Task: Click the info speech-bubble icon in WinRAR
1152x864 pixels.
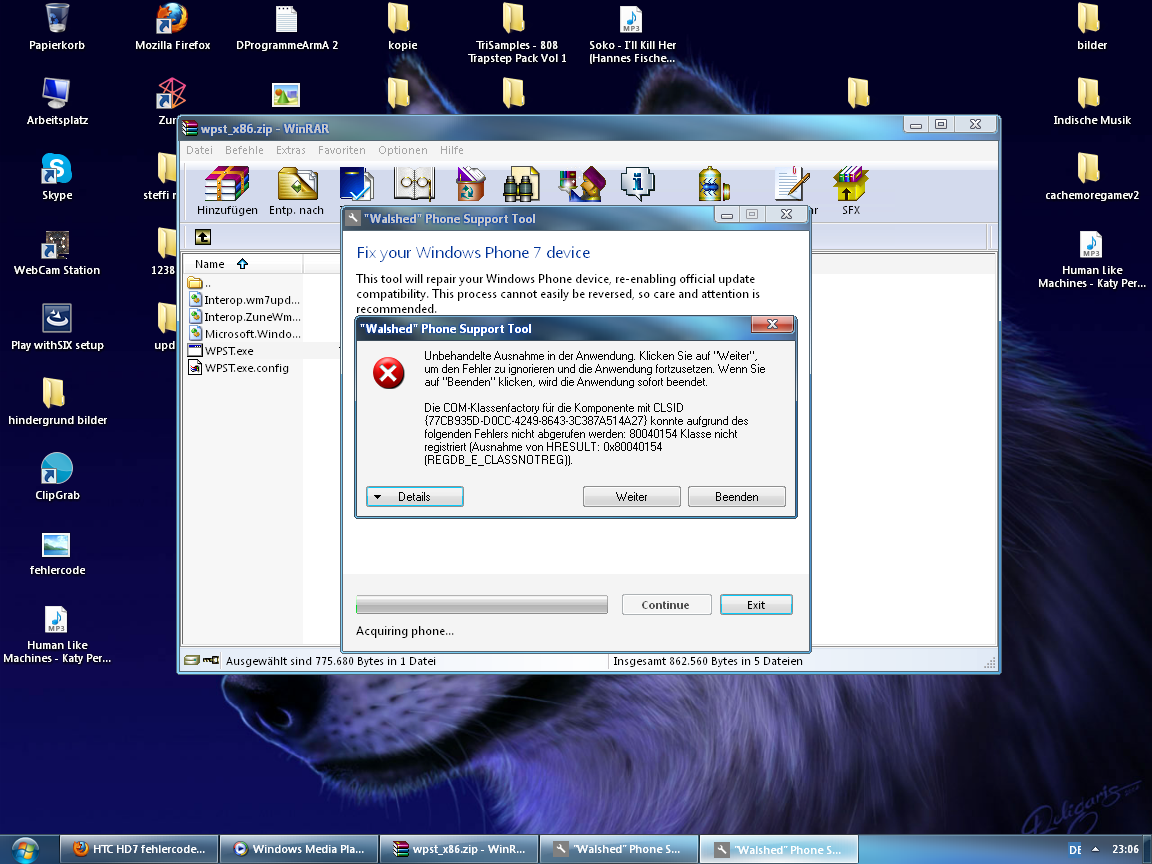Action: tap(637, 184)
